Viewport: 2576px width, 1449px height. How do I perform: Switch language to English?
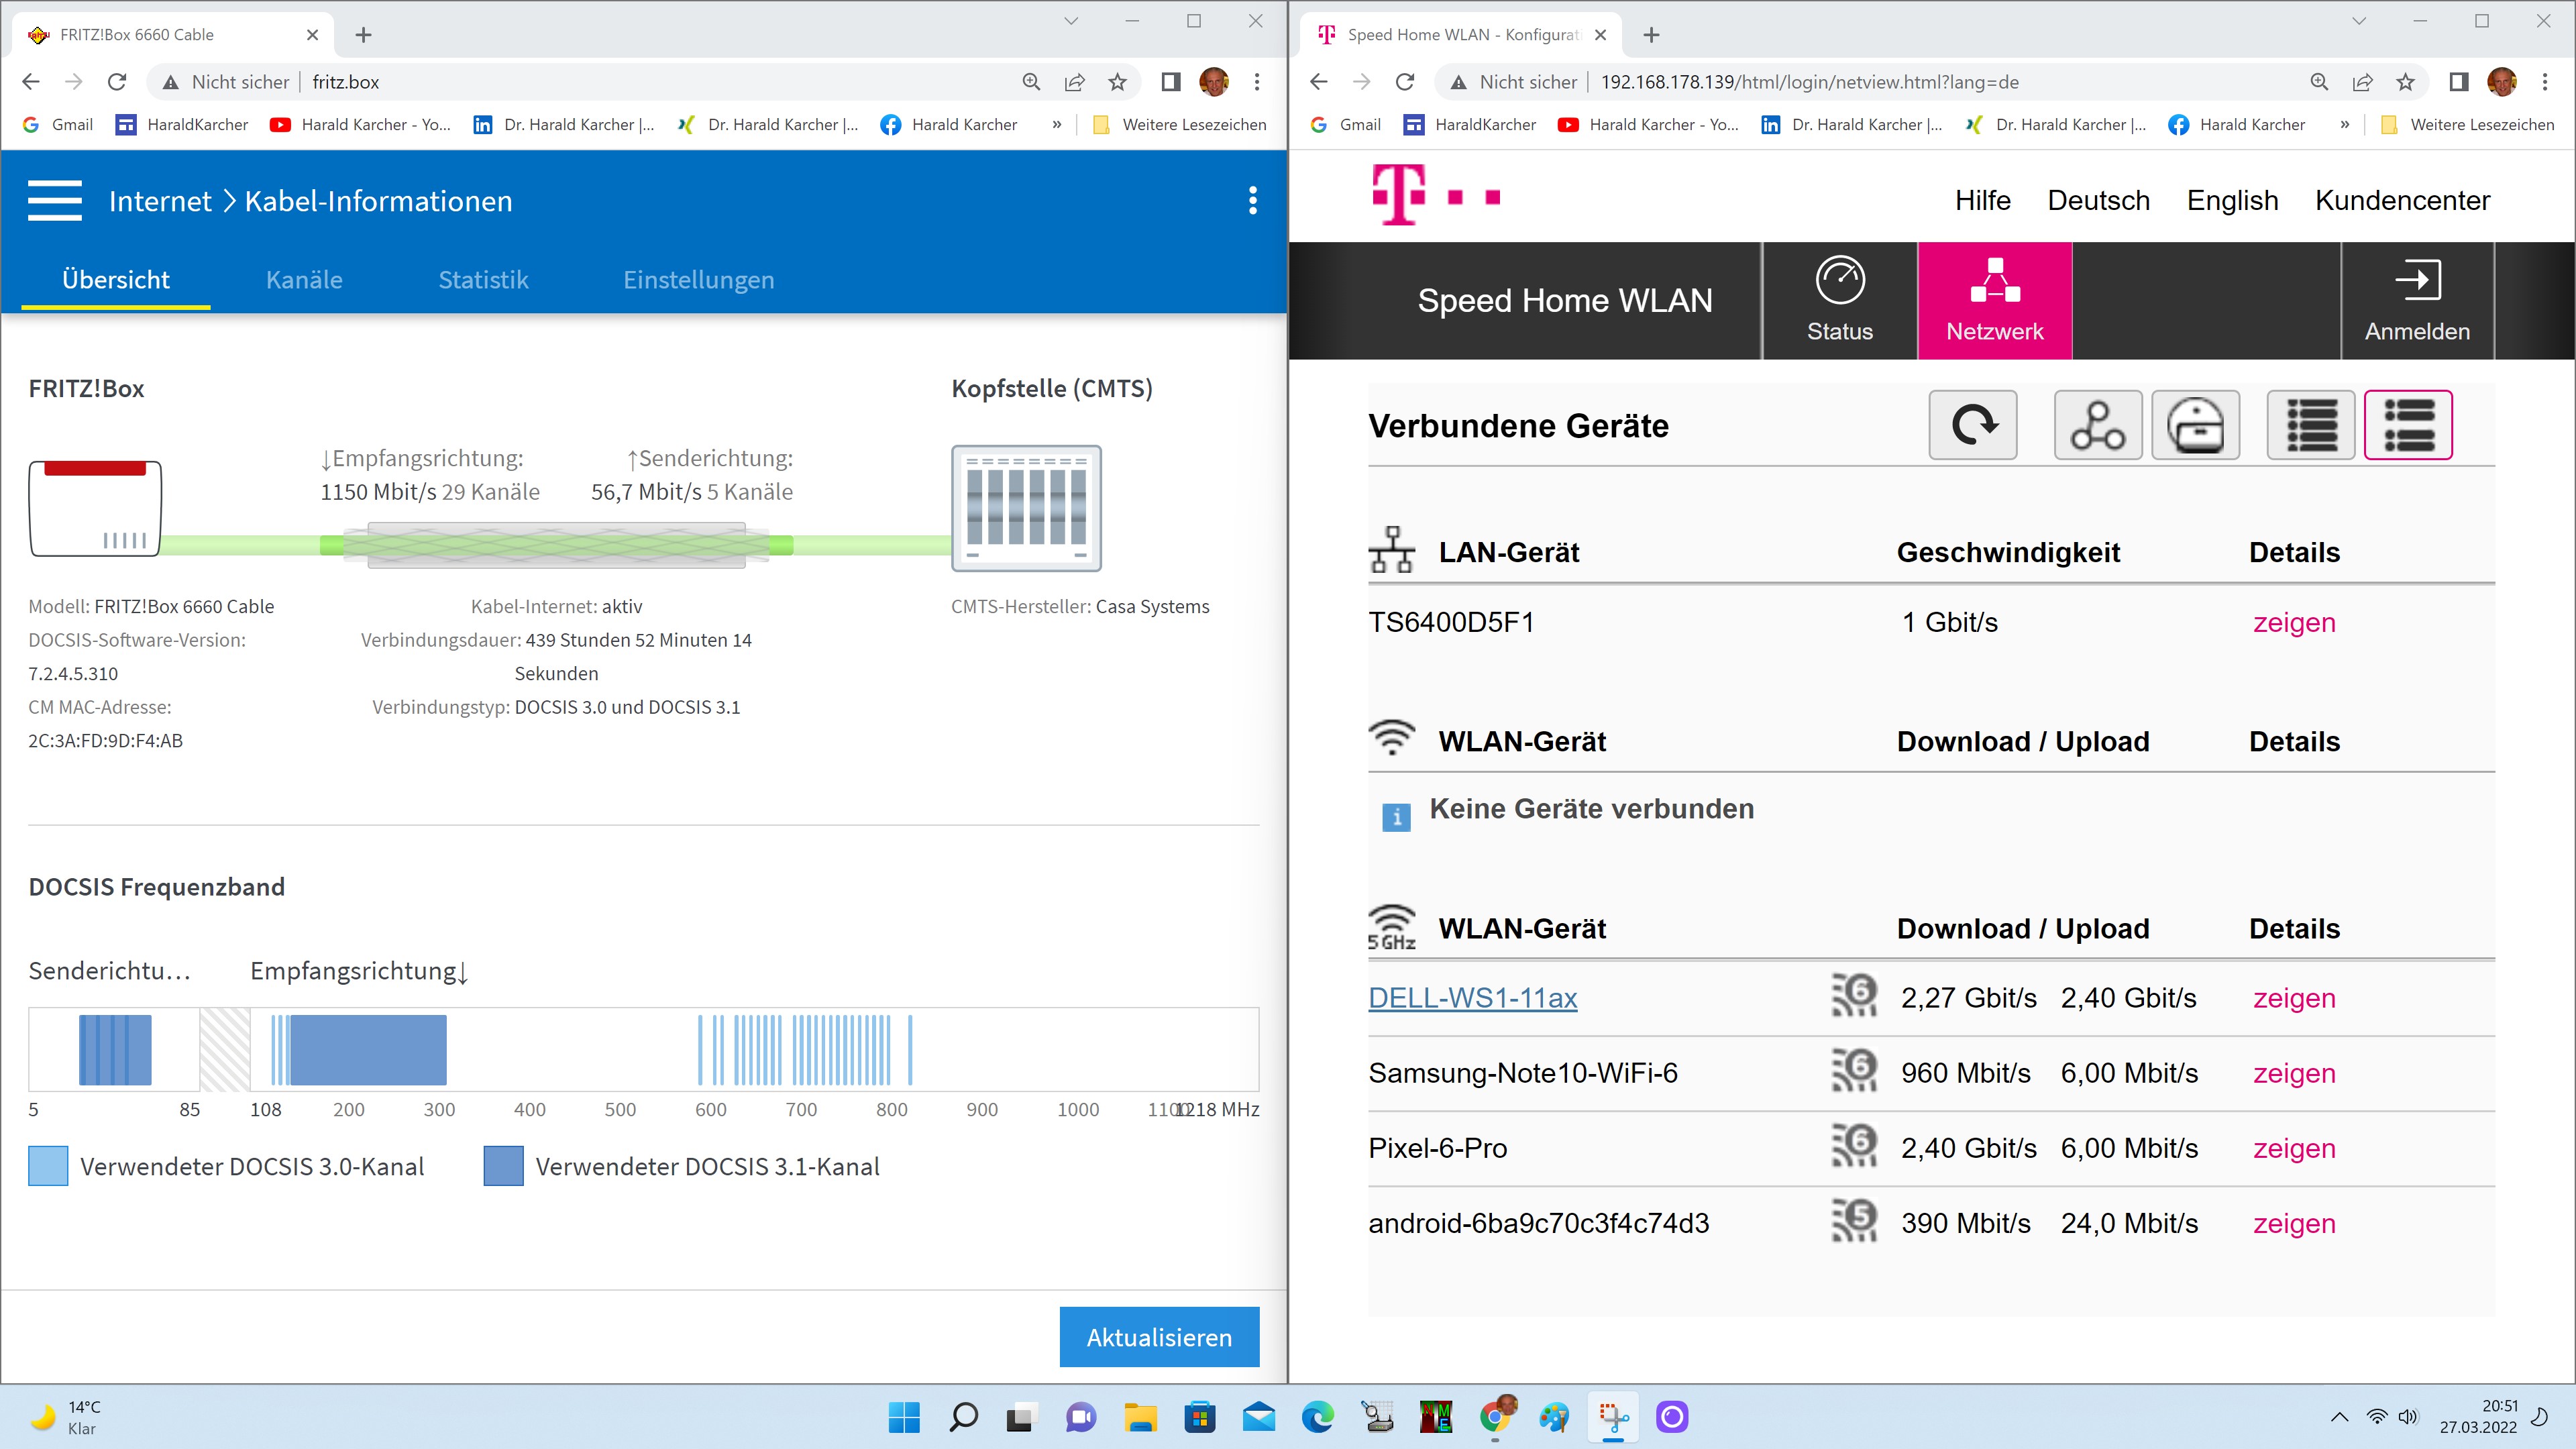click(x=2232, y=200)
